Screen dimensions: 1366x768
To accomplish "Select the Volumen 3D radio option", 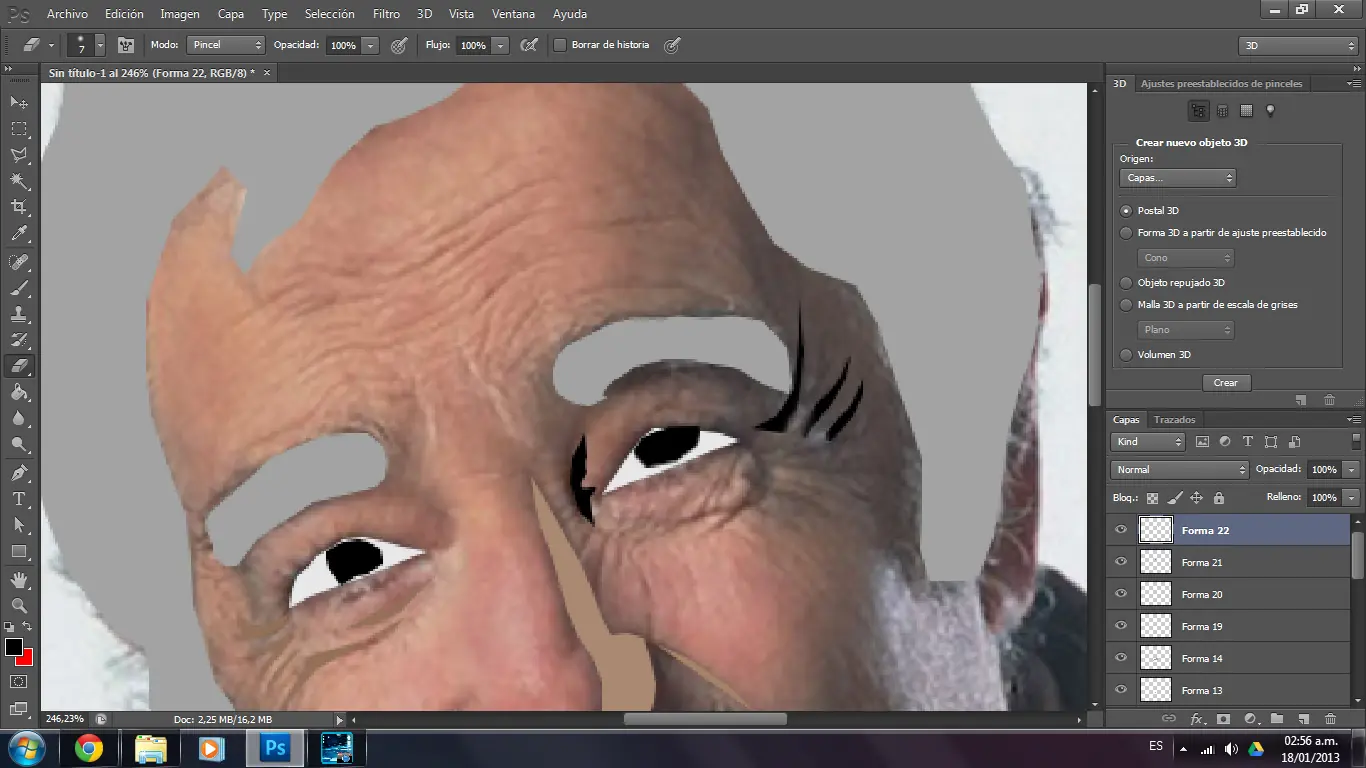I will click(1126, 355).
